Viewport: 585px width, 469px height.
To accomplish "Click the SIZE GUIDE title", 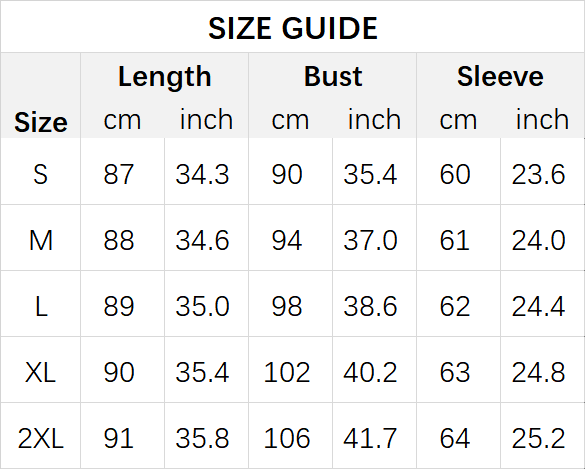I will pyautogui.click(x=293, y=28).
